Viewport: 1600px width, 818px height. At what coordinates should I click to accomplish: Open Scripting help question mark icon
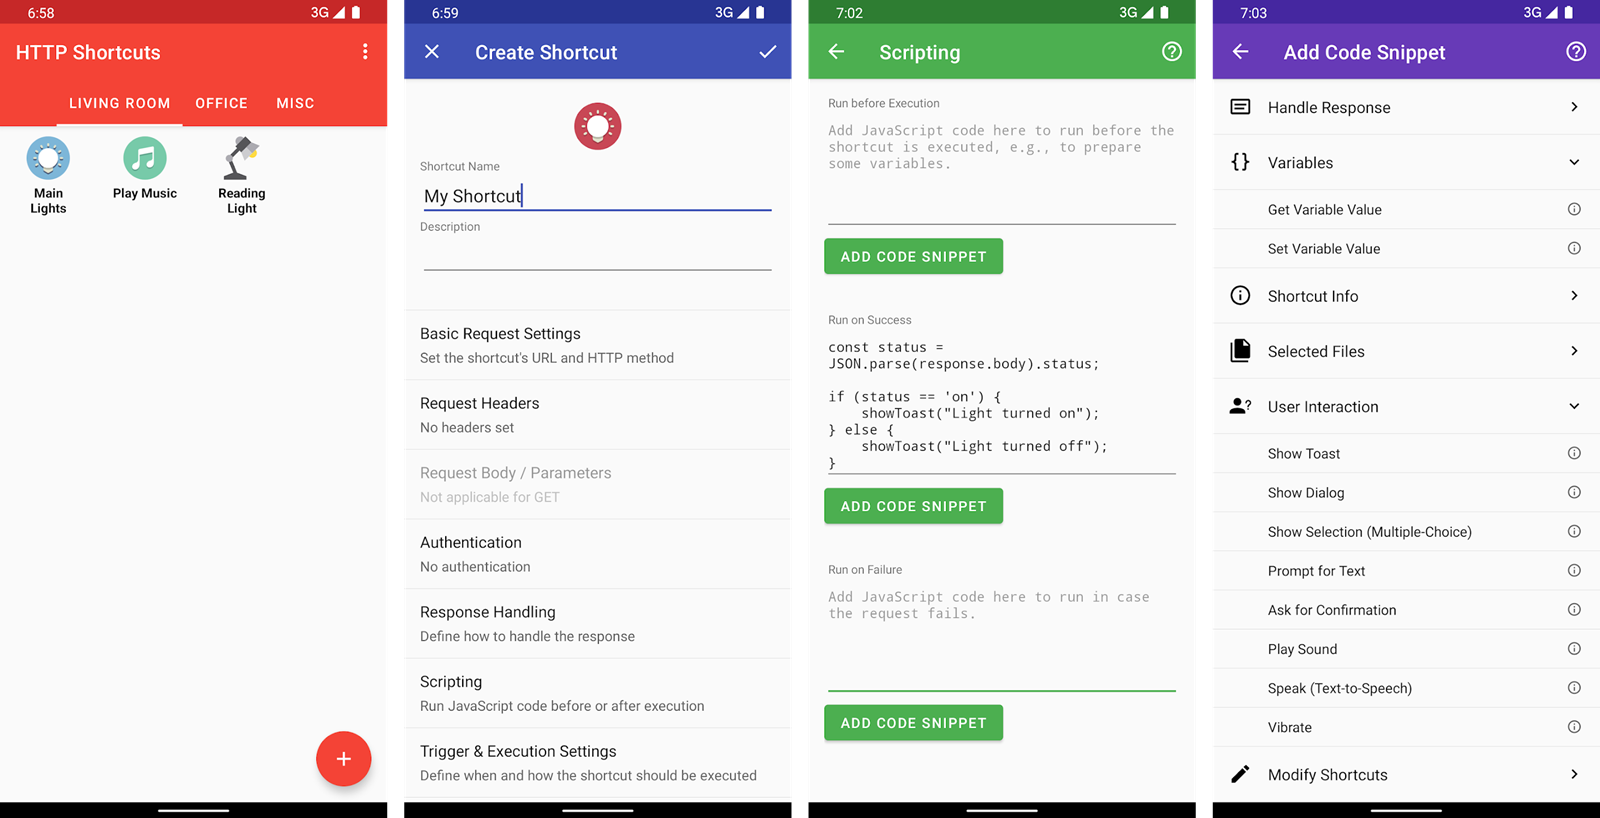pyautogui.click(x=1172, y=52)
